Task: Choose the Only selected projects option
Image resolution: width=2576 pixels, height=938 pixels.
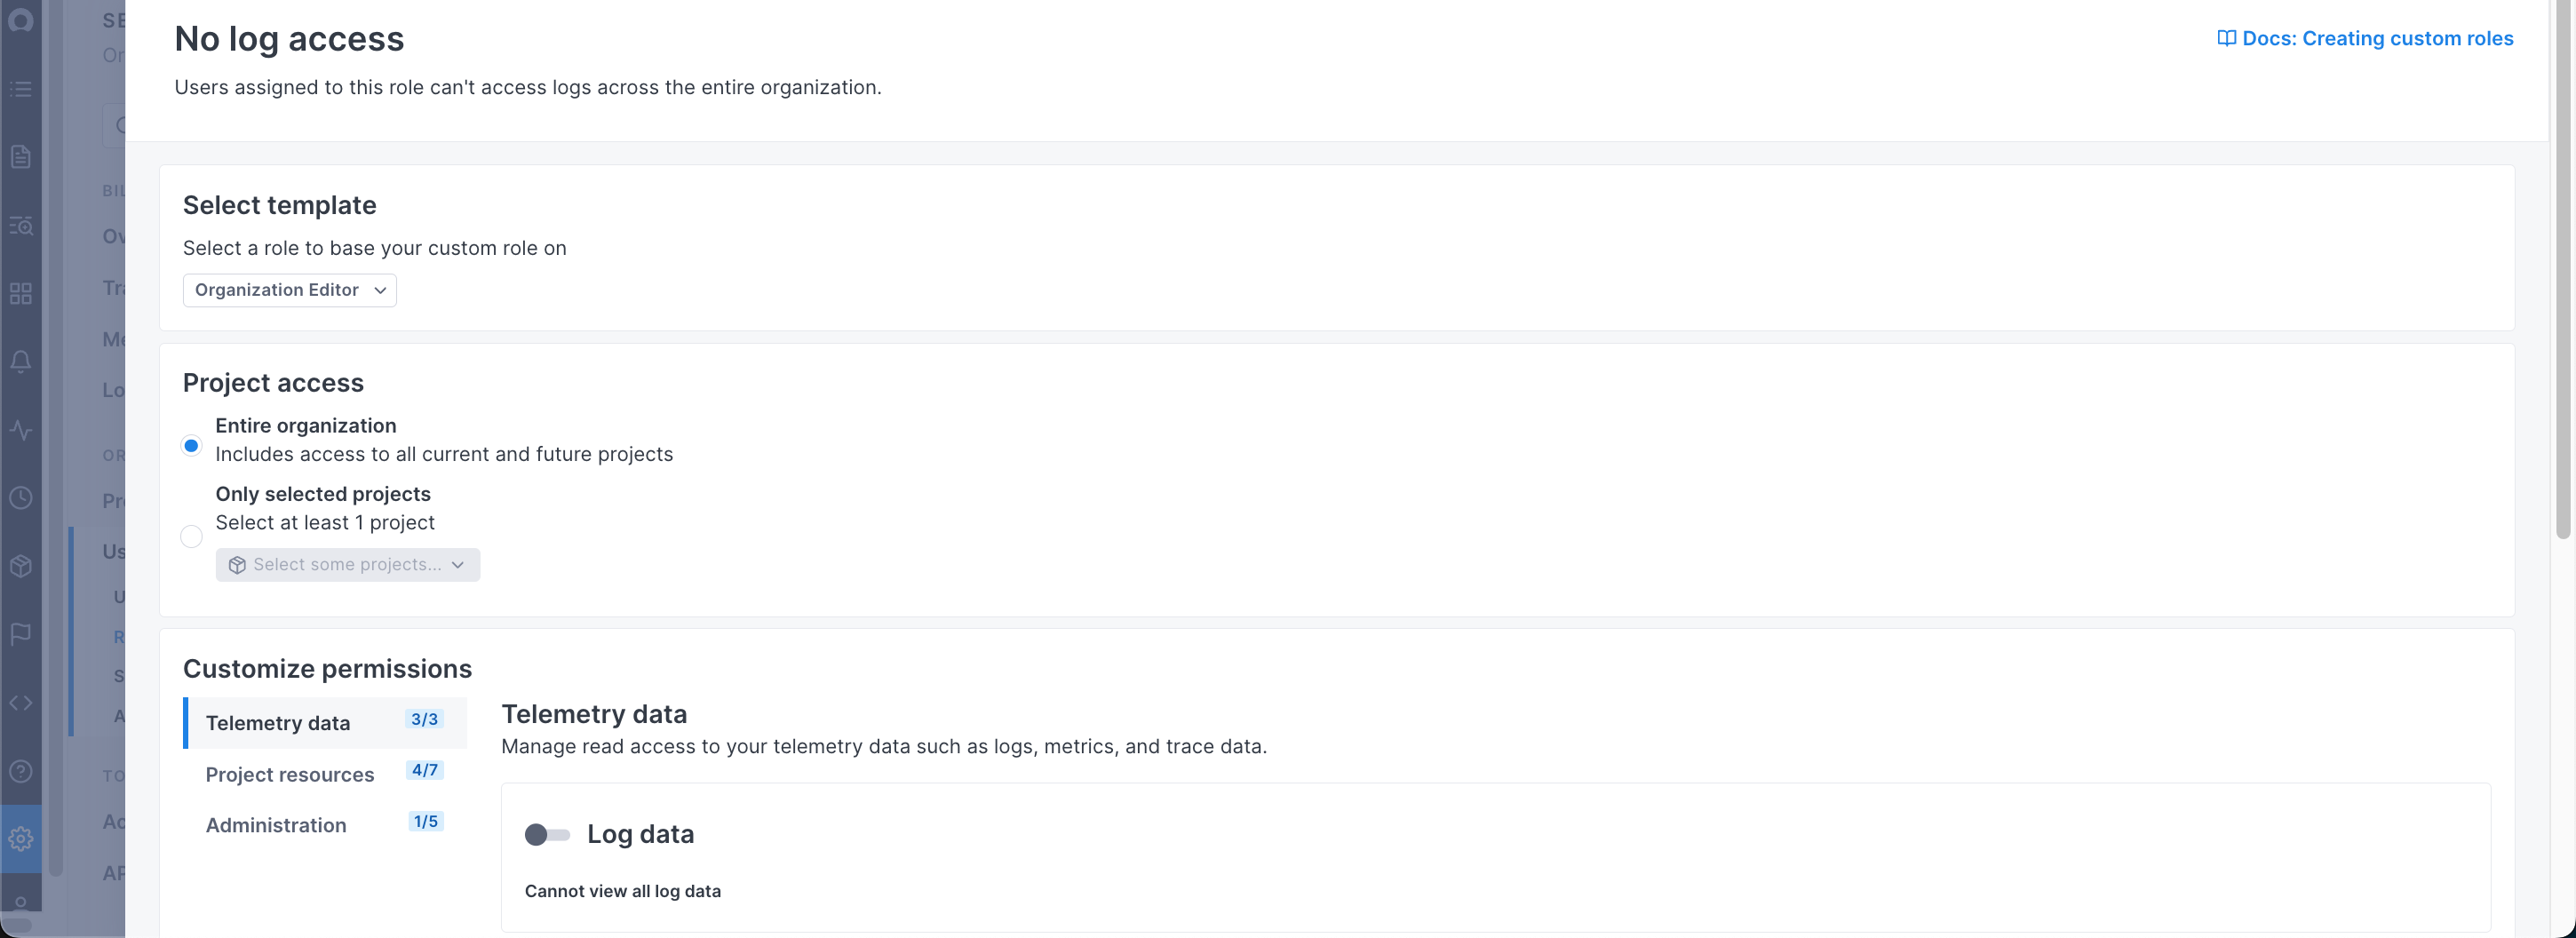Action: point(191,536)
